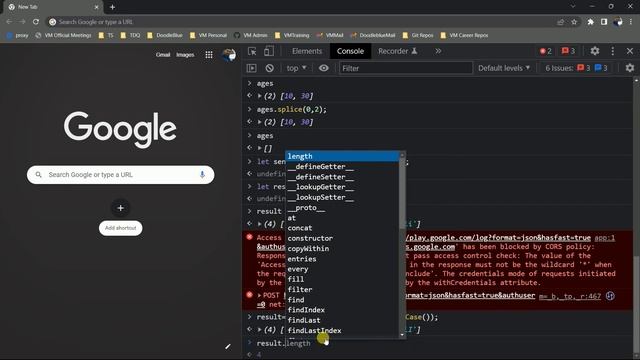Image resolution: width=640 pixels, height=360 pixels.
Task: Open the VM Personal bookmark folder
Action: point(208,36)
